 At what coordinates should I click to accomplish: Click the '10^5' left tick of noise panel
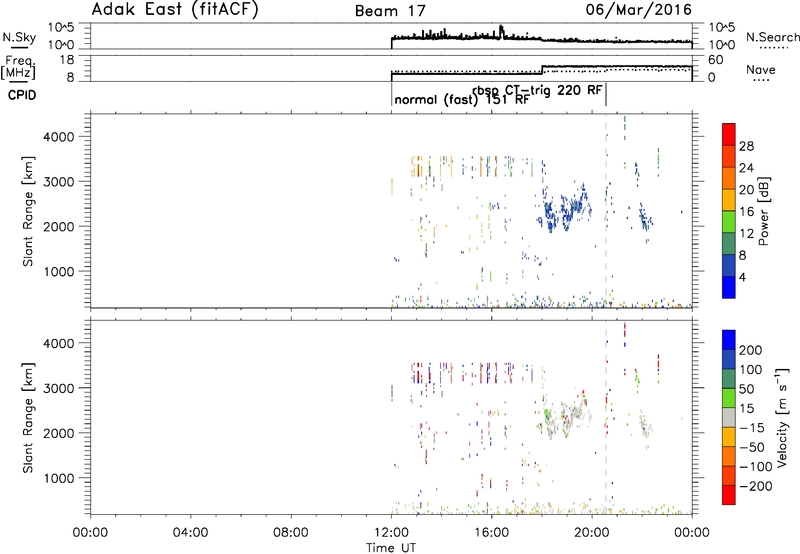[x=61, y=27]
